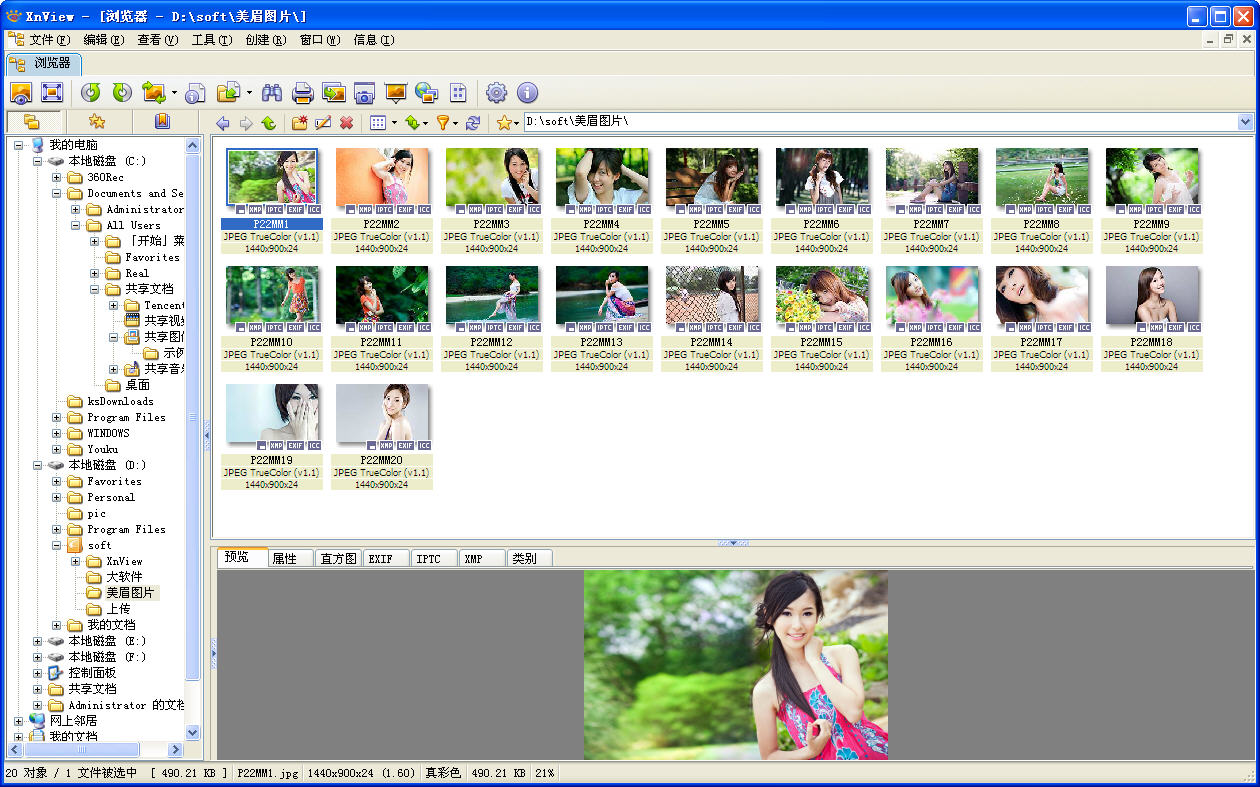Launch the screen capture tool
The image size is (1260, 787).
364,93
